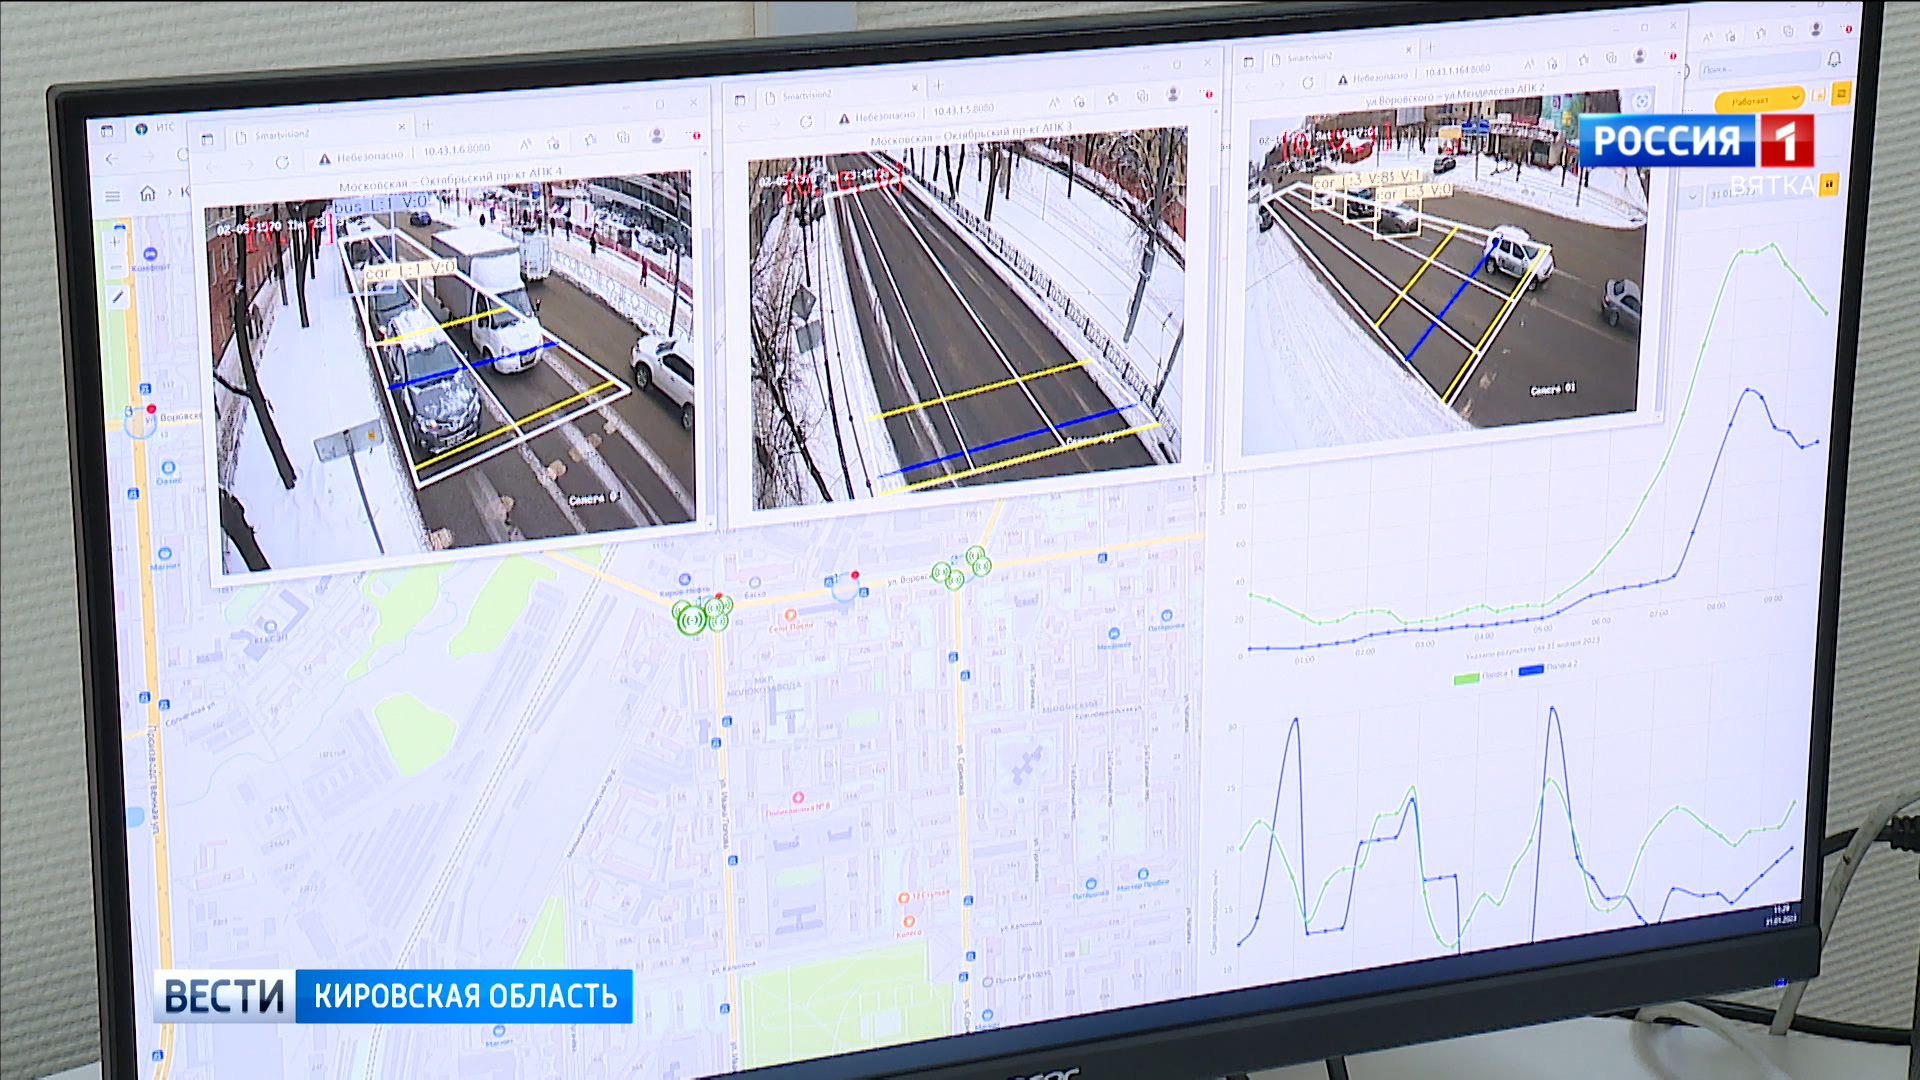Click the ruler/pencil tool on the map sidebar
The image size is (1920, 1080).
(x=118, y=297)
